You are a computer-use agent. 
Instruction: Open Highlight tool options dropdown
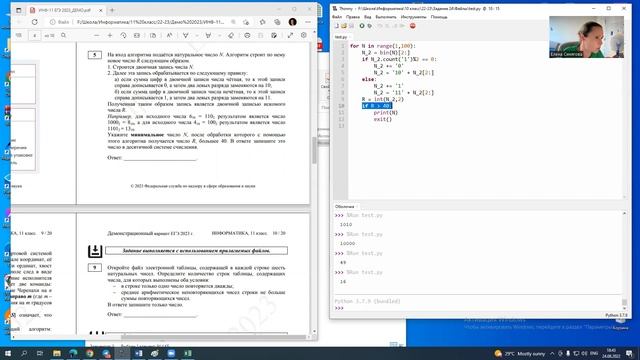tap(219, 36)
